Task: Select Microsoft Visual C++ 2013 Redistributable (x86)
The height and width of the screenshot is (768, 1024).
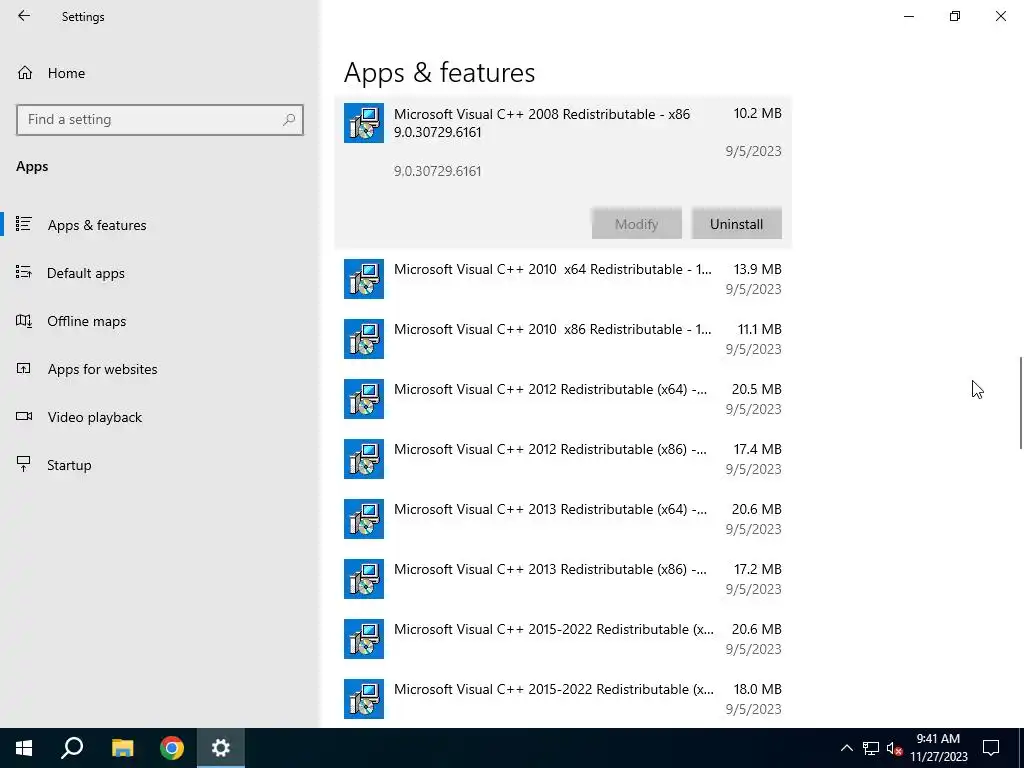Action: pyautogui.click(x=563, y=579)
